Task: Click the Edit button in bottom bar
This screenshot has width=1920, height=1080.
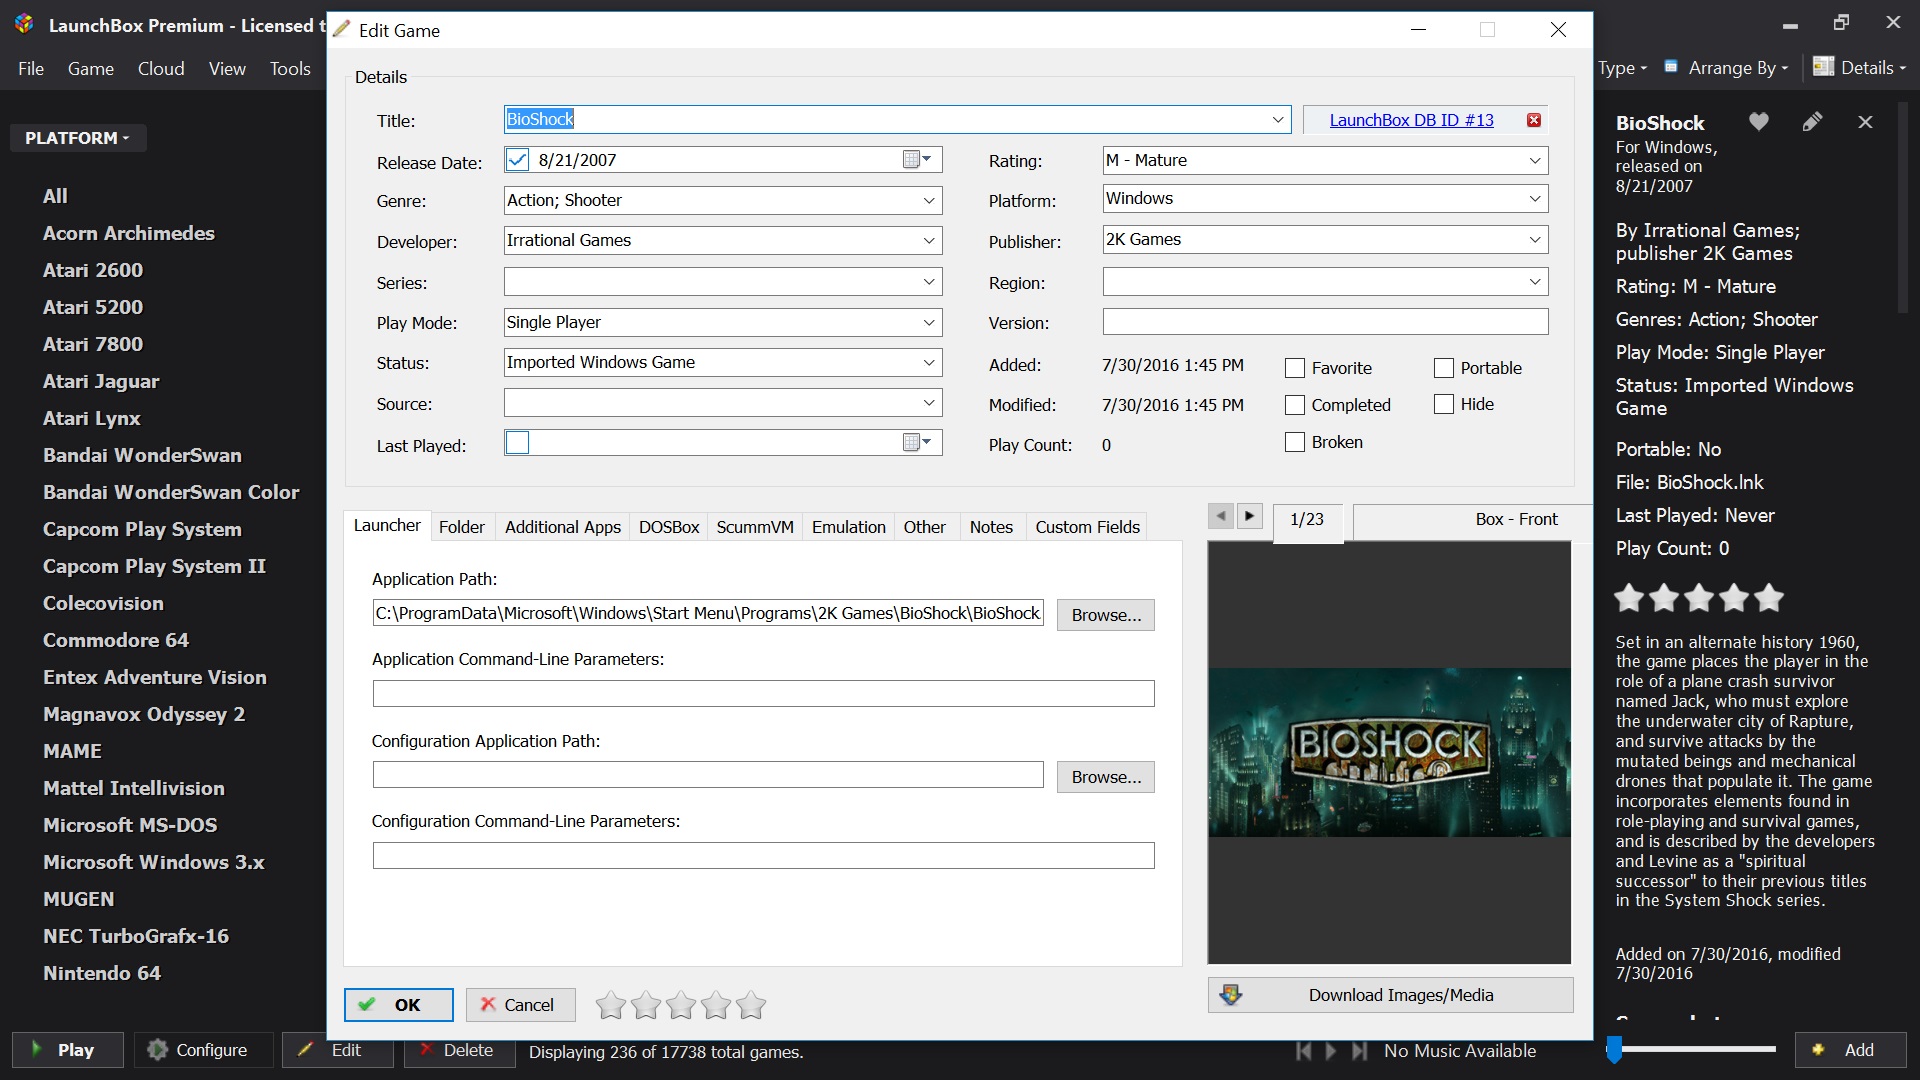Action: click(338, 1050)
